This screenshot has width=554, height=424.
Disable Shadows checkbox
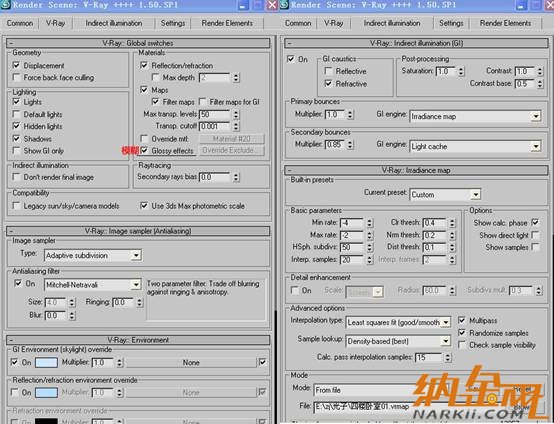point(16,138)
